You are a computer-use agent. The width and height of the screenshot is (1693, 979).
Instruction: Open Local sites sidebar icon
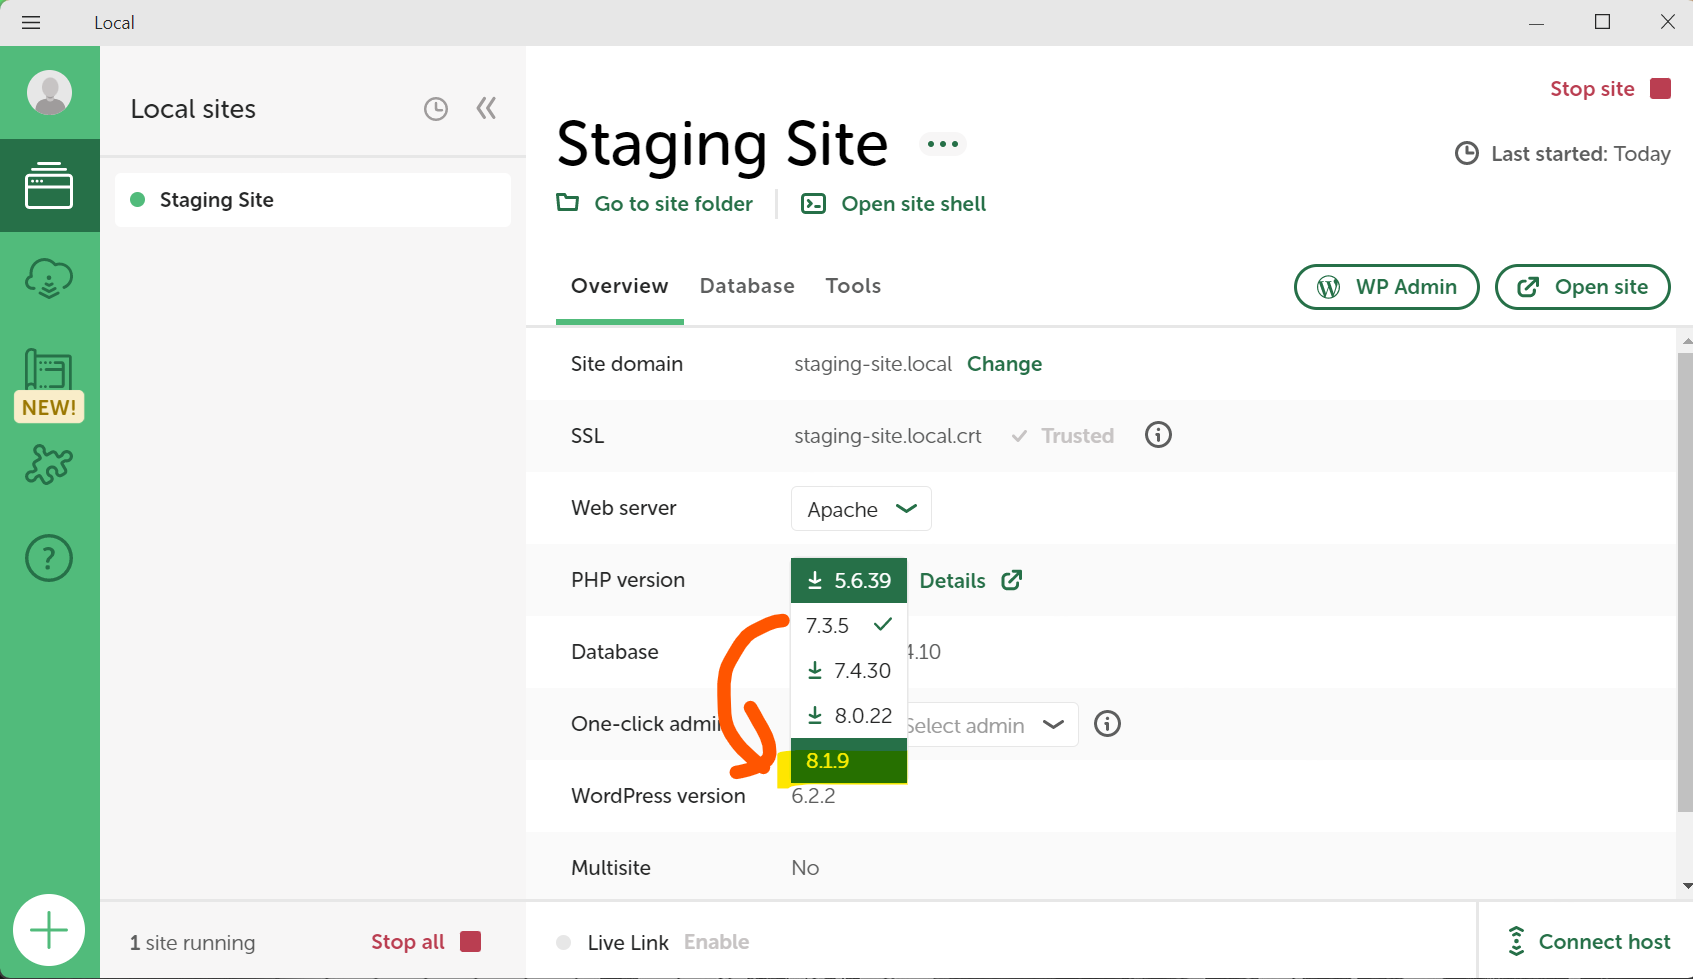49,185
